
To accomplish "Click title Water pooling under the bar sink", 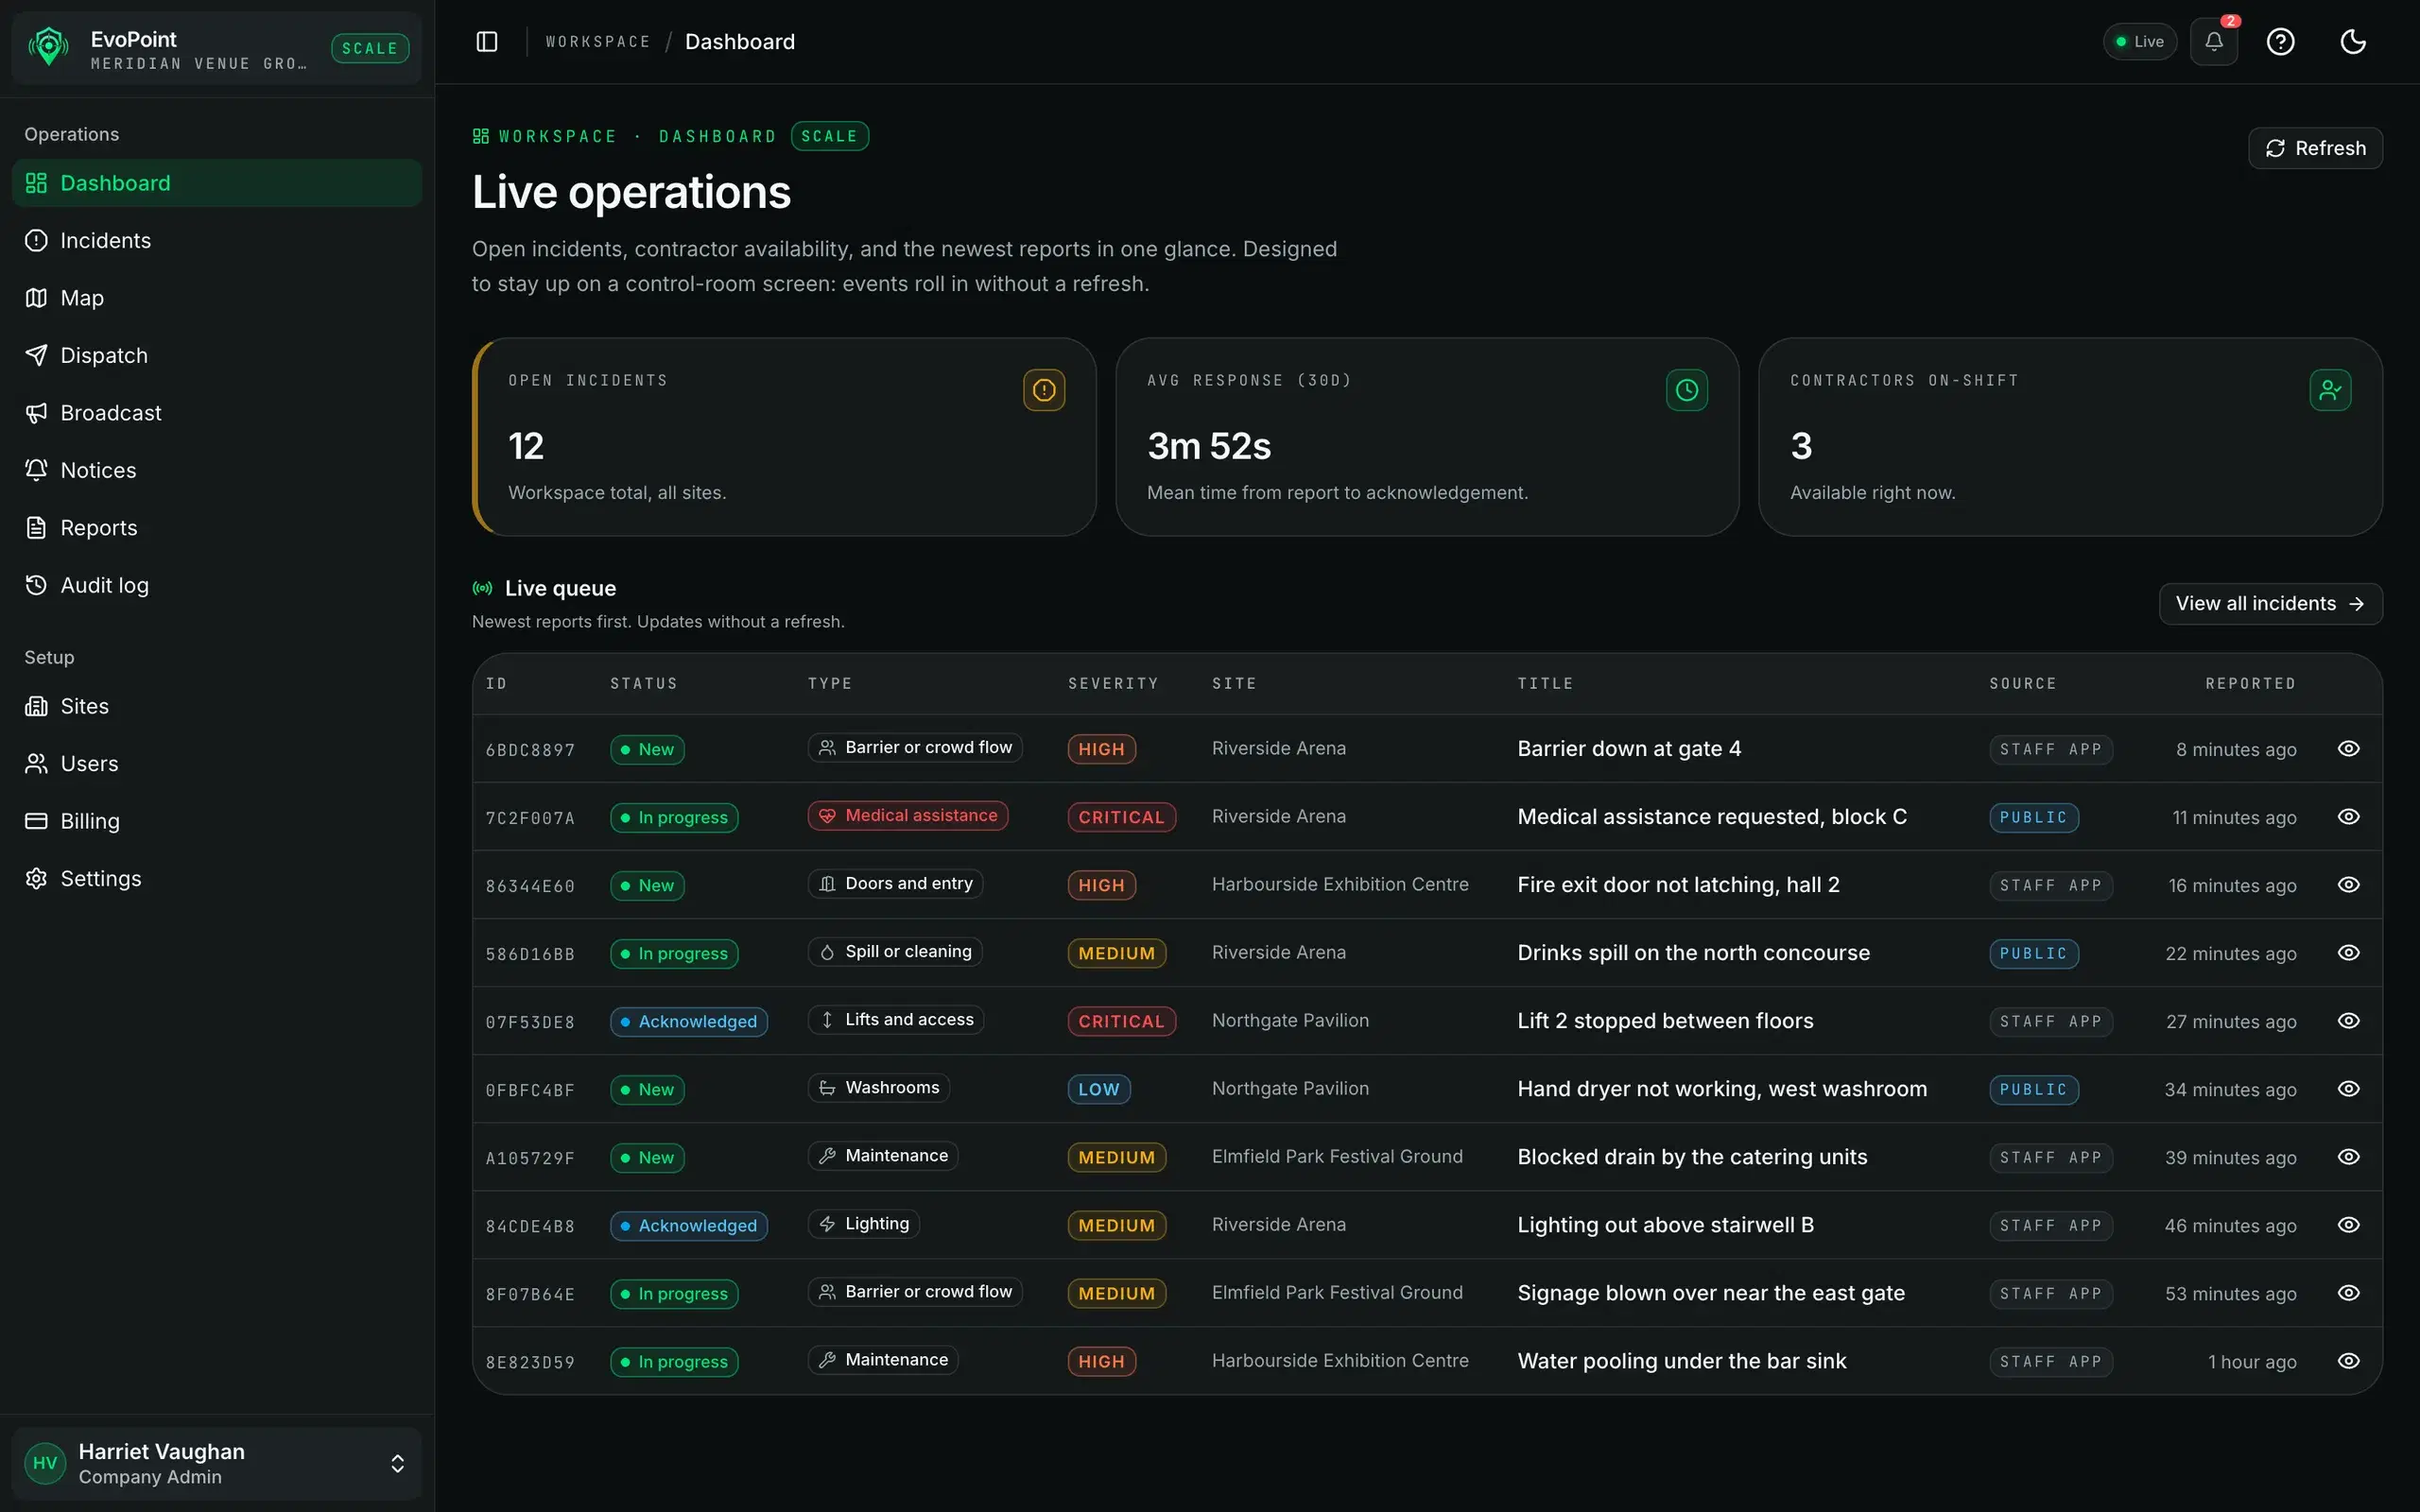I will coord(1682,1361).
